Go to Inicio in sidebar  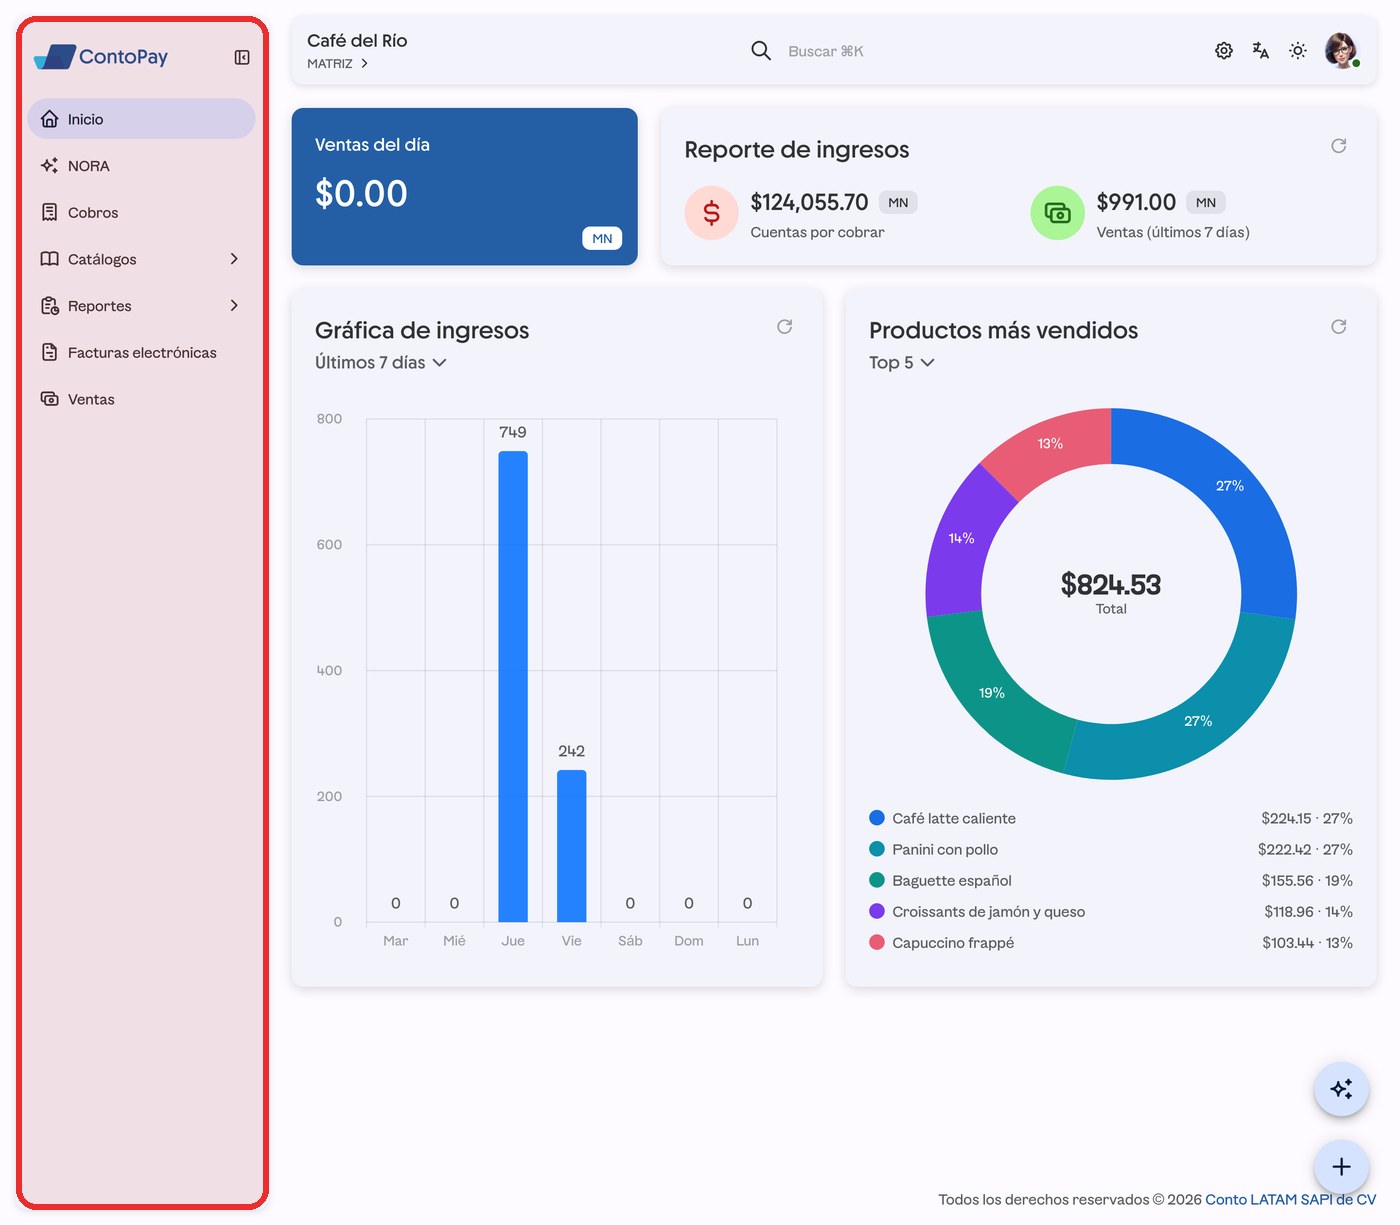point(141,119)
